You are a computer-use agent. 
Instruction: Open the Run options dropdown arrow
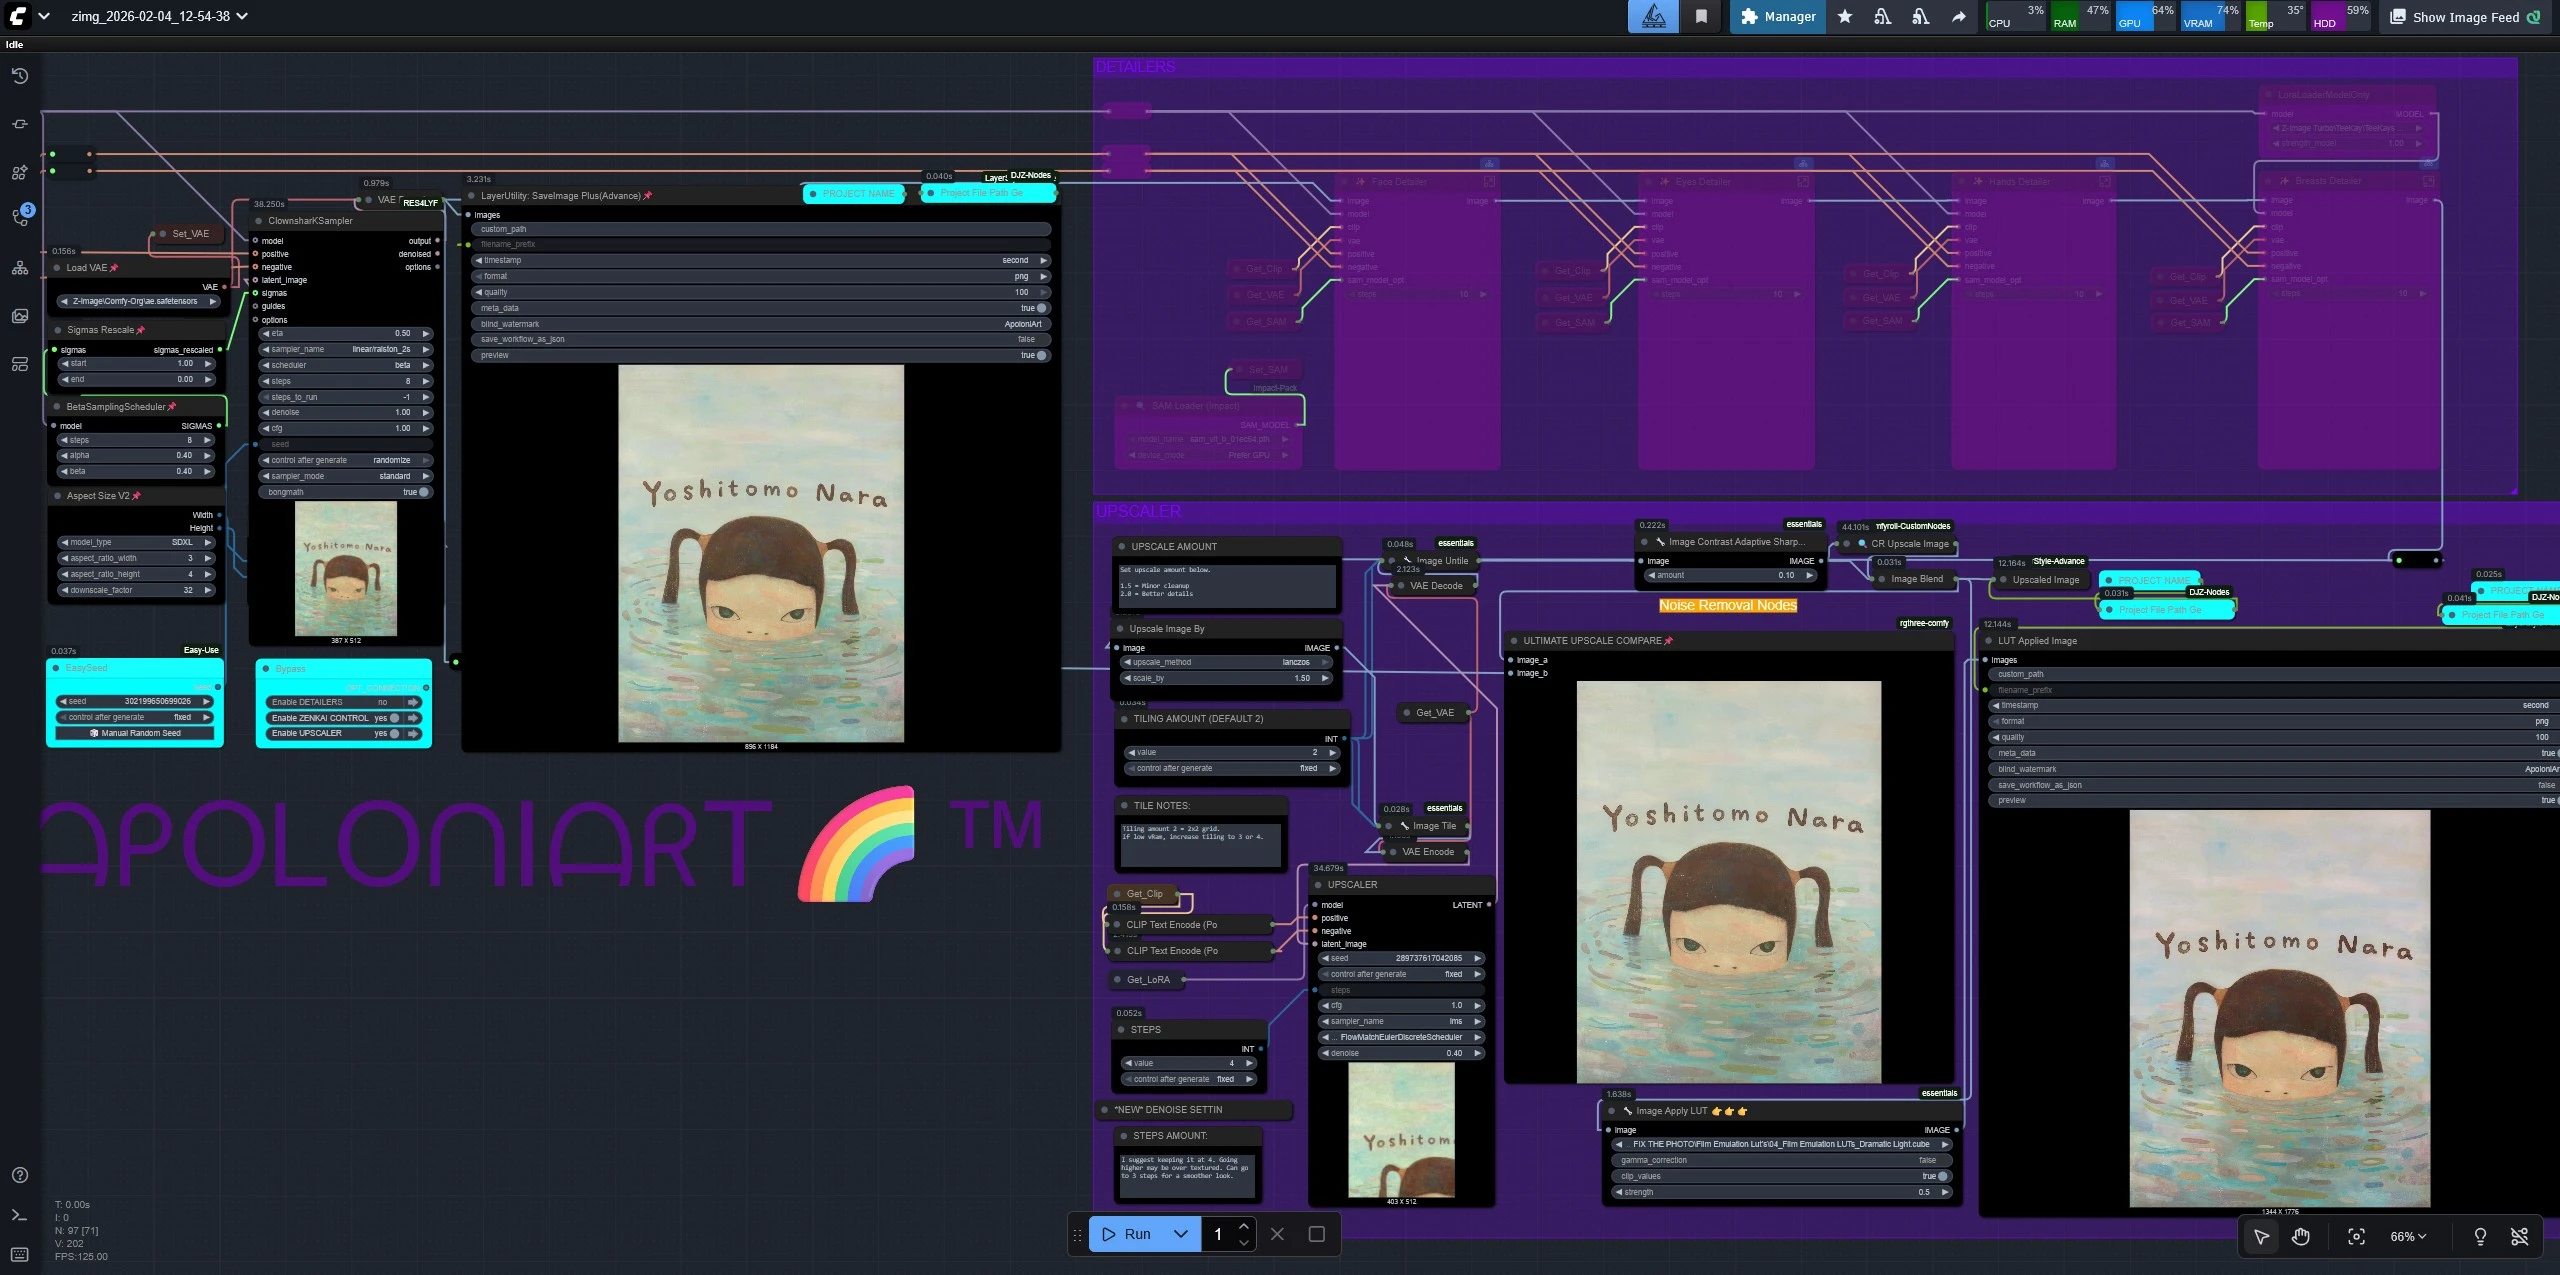[x=1181, y=1234]
